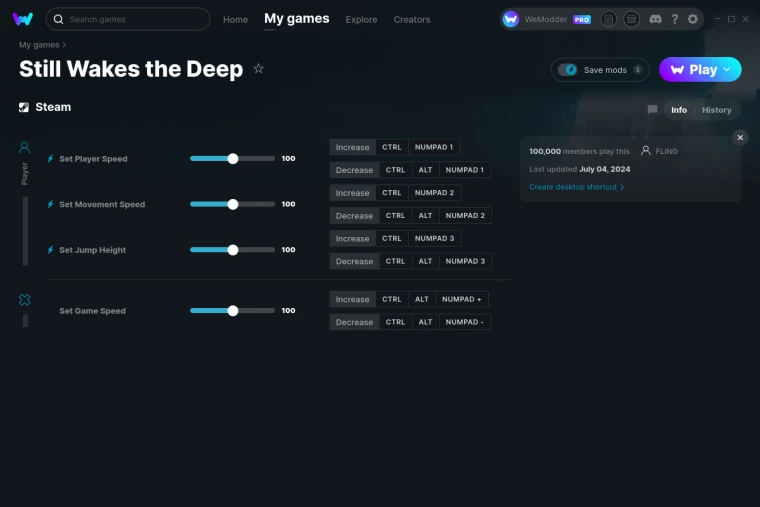The height and width of the screenshot is (507, 760).
Task: Close the info panel
Action: pyautogui.click(x=740, y=138)
